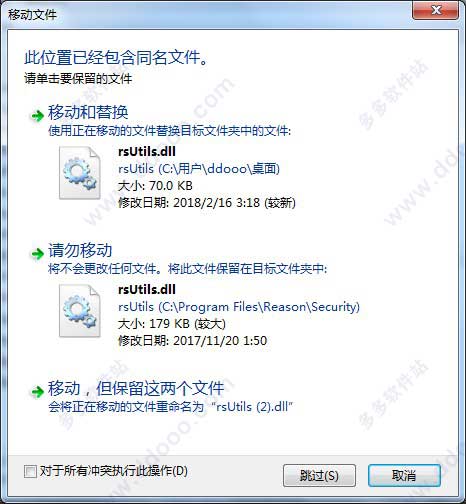Click the modified date 2018/2/16 3:18 (较新)
The width and height of the screenshot is (466, 504).
coord(234,203)
